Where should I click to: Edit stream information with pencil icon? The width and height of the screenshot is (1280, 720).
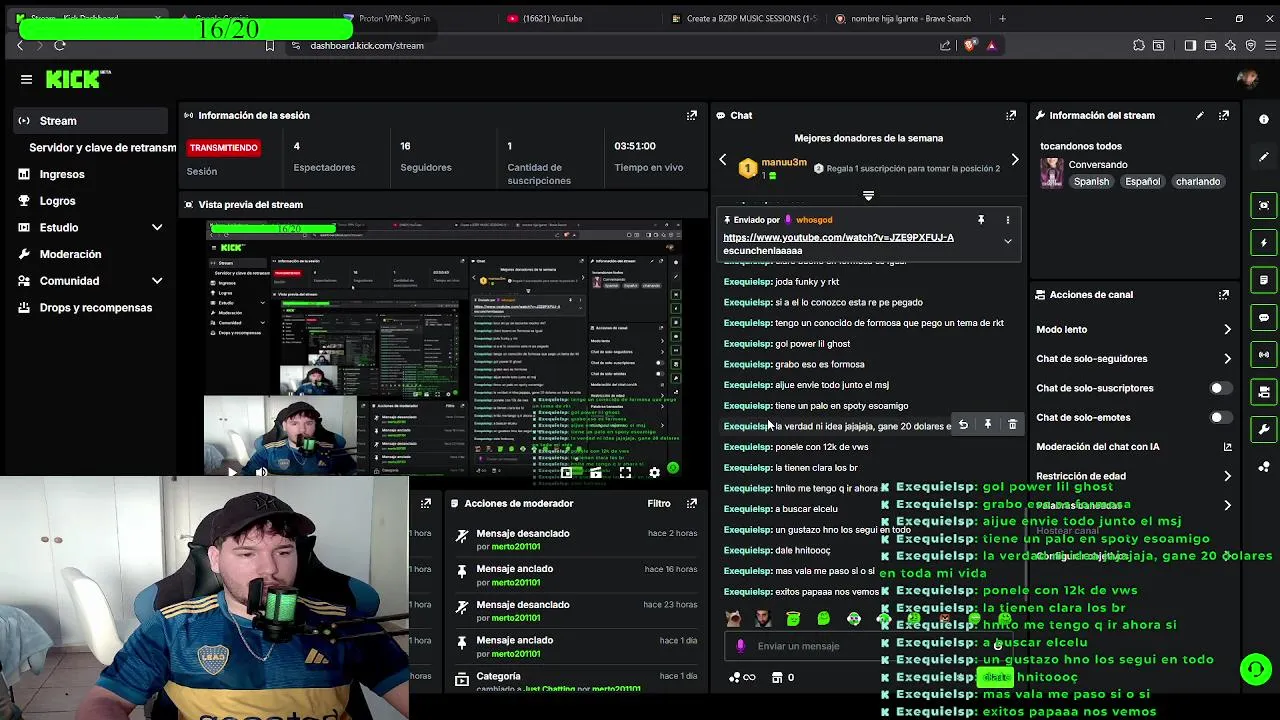1200,115
